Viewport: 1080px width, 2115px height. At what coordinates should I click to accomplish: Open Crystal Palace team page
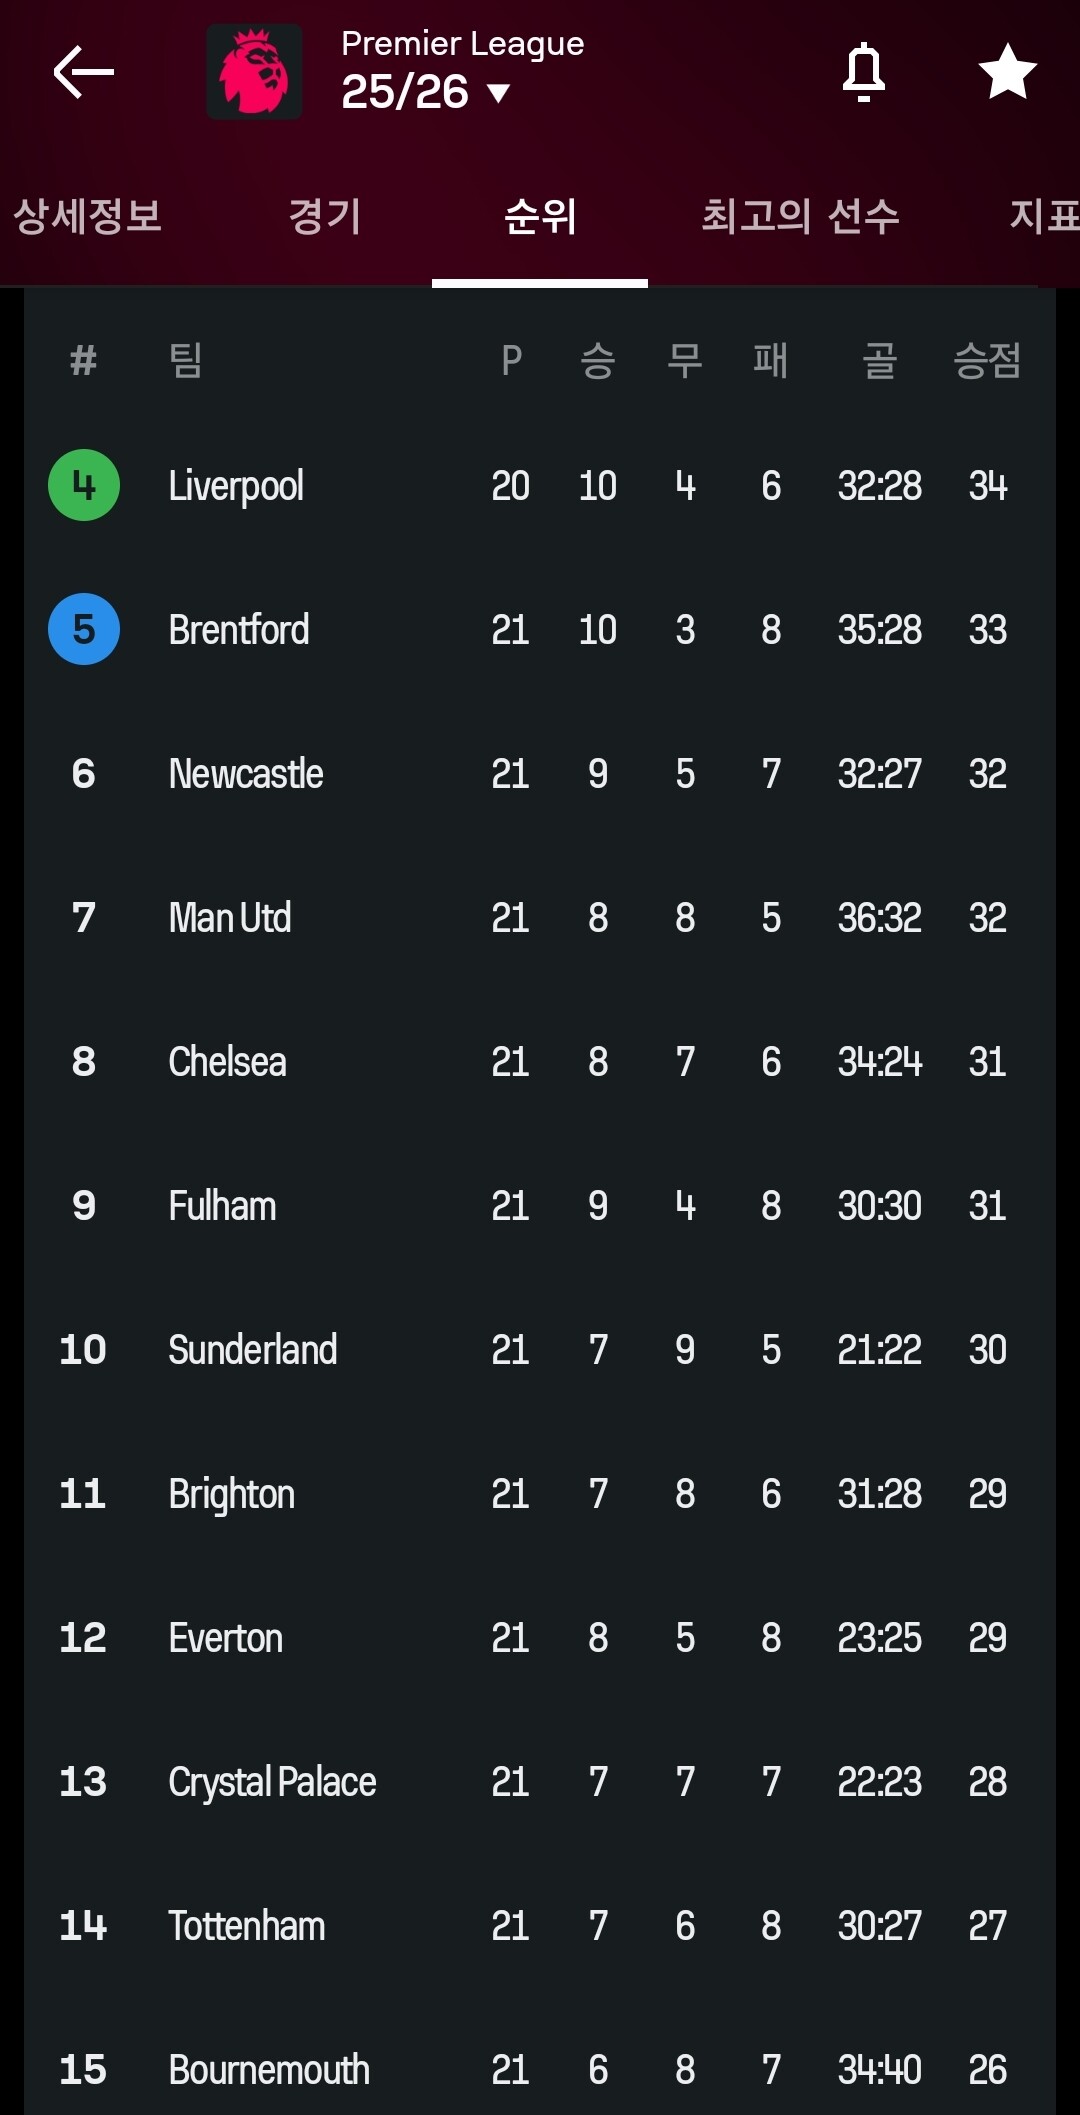click(272, 1782)
